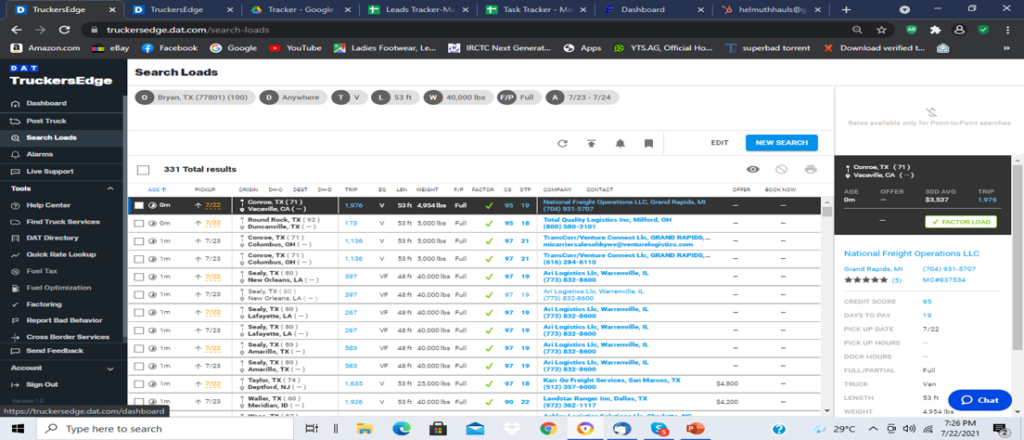
Task: Sort results by AGE column
Action: click(157, 189)
